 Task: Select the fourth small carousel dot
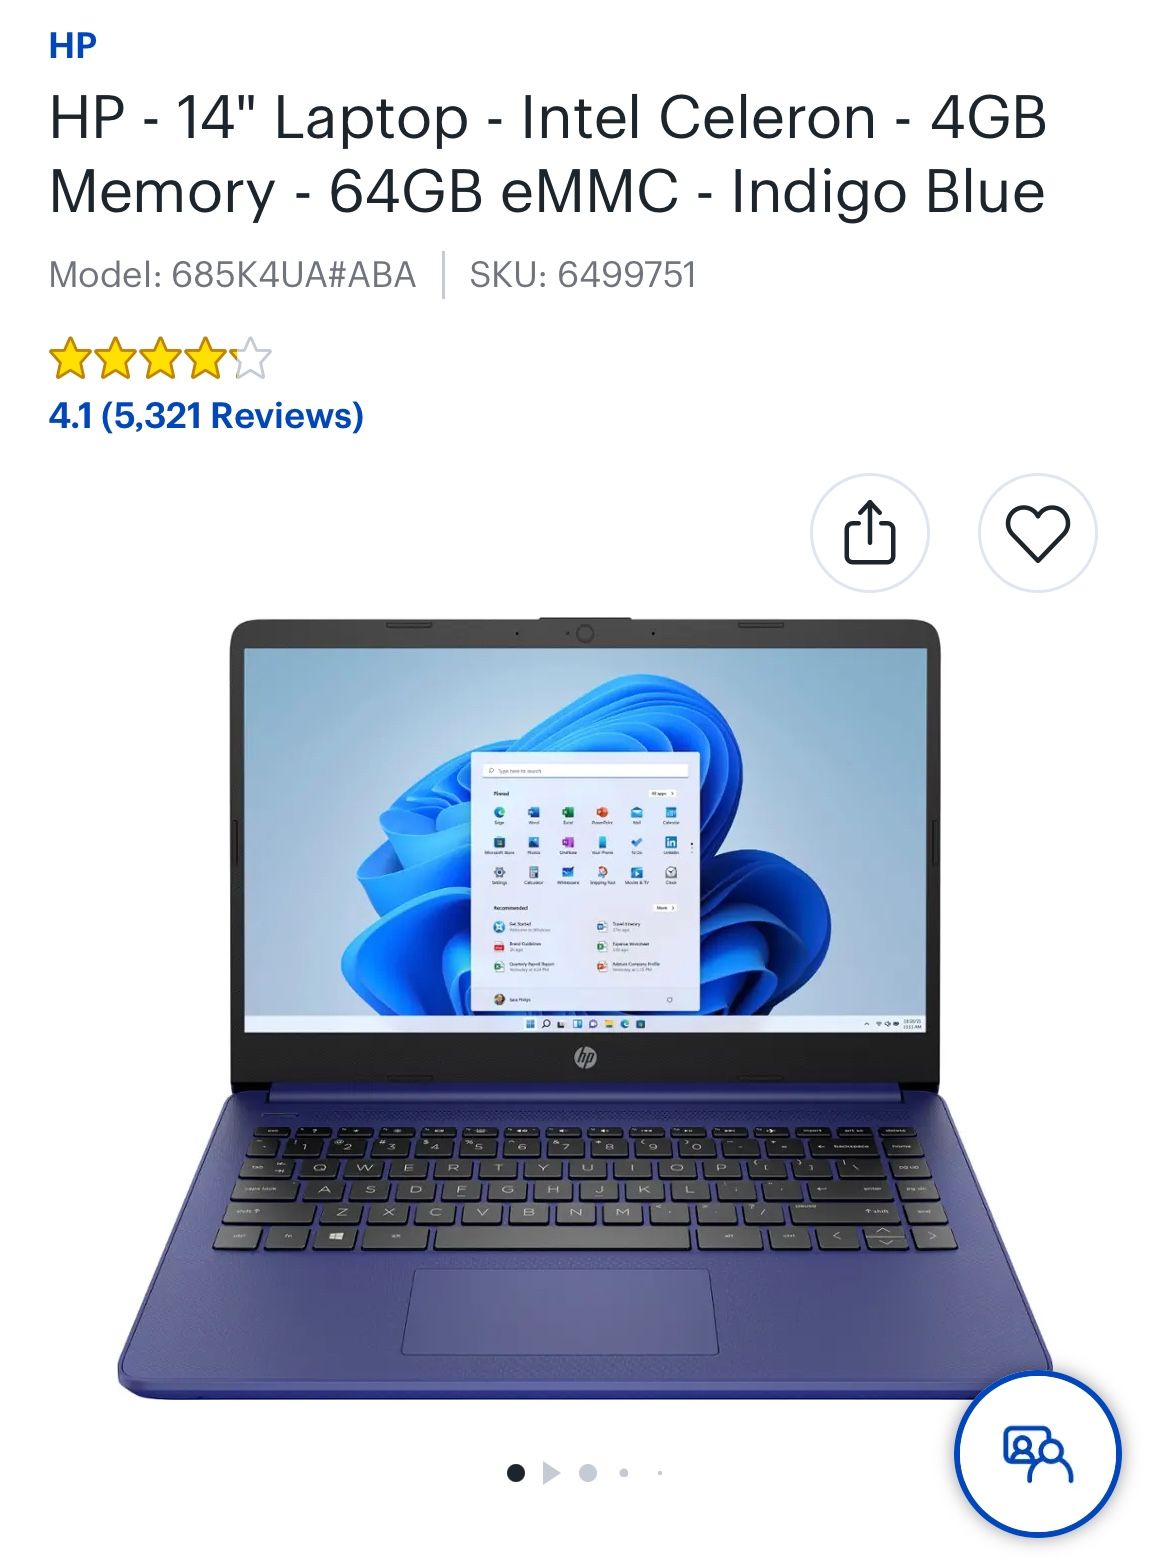pos(624,1472)
